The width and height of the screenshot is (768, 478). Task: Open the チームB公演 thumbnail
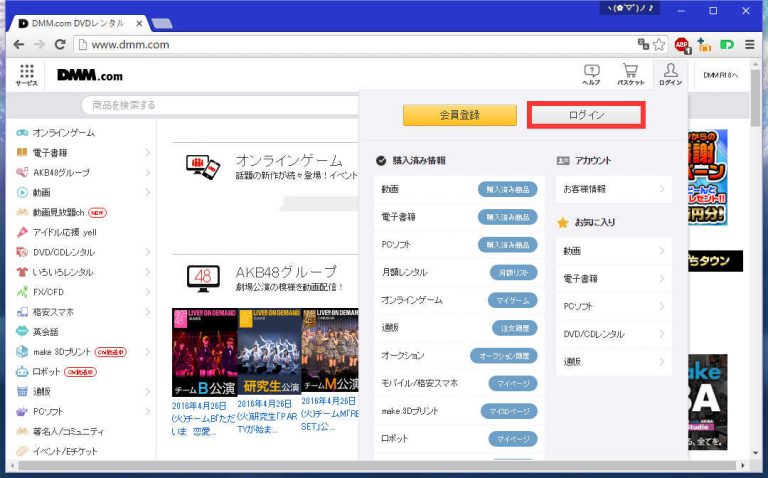coord(204,352)
